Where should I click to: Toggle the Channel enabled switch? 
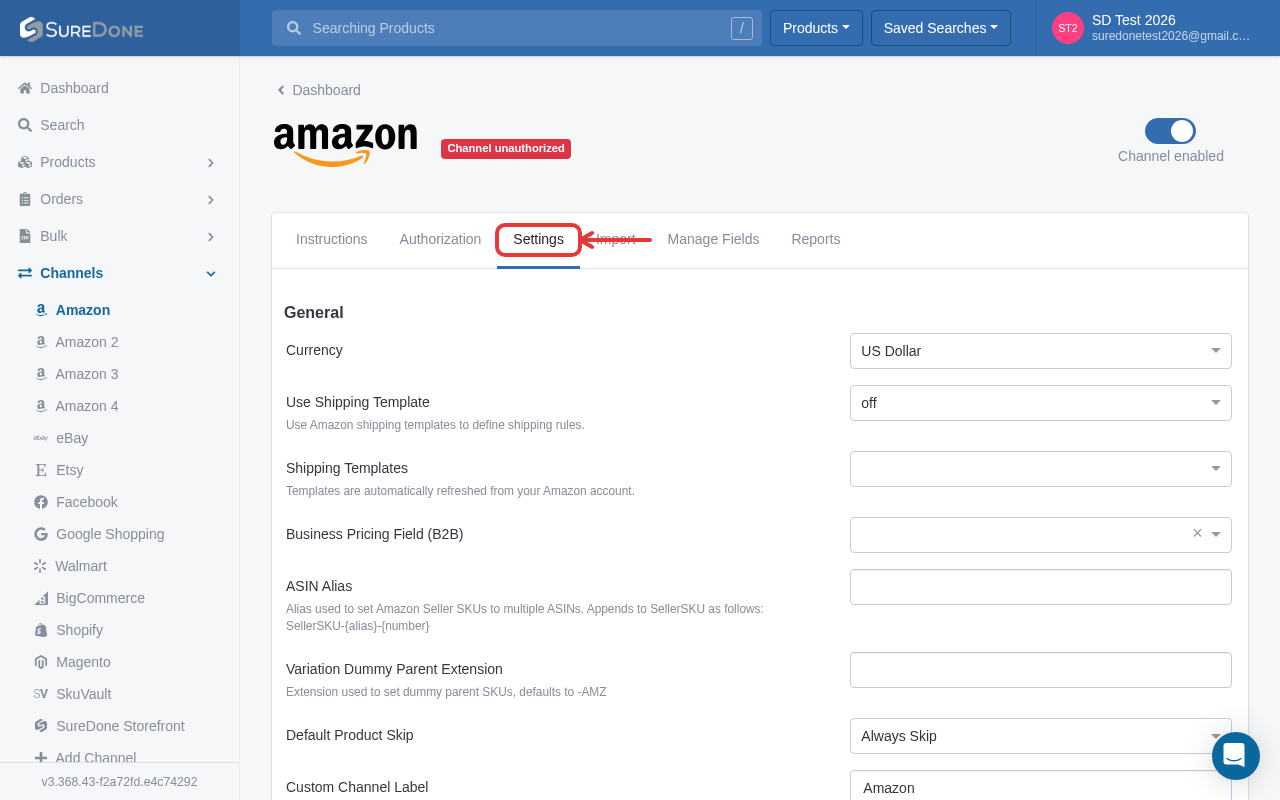[1170, 131]
